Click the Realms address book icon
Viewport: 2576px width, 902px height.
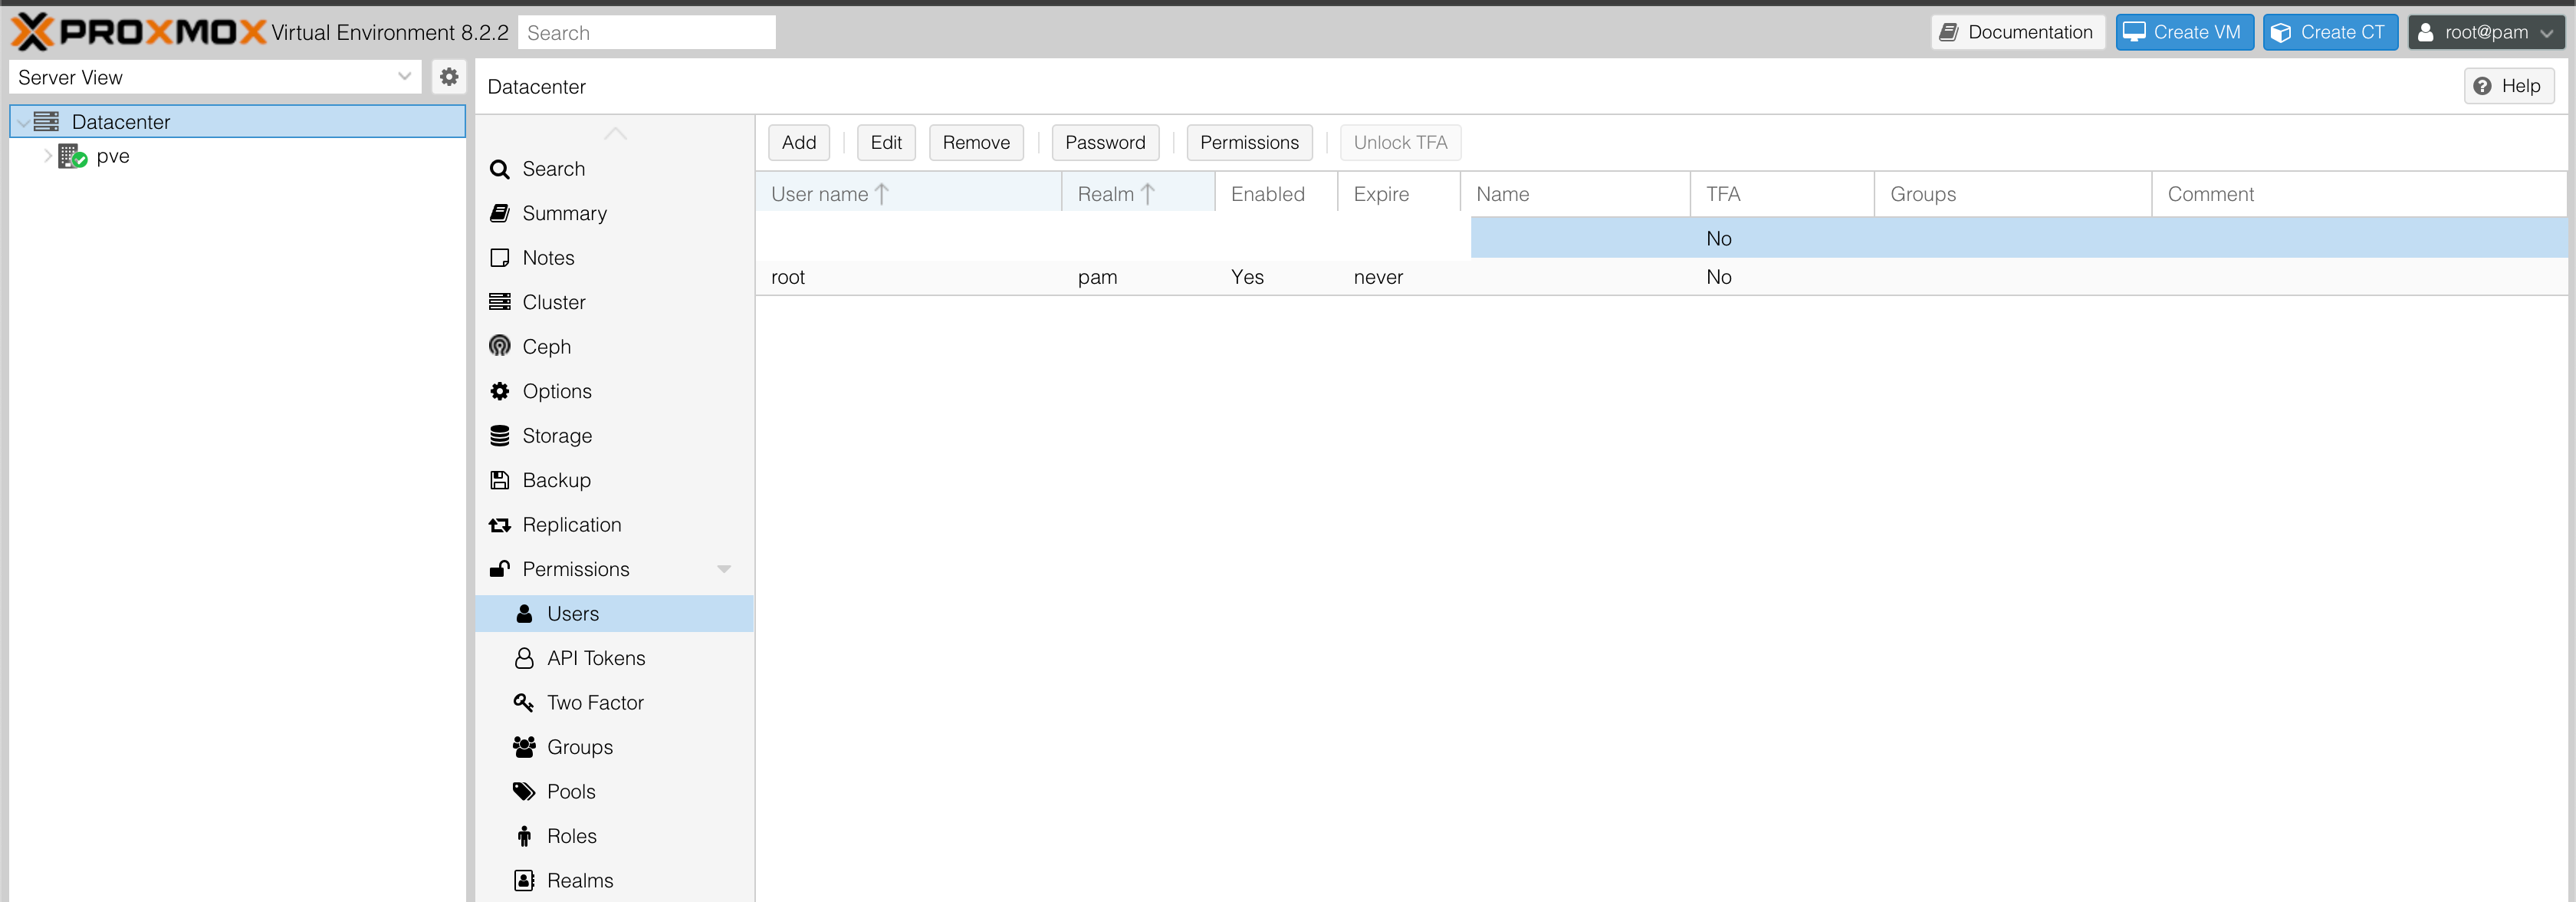pyautogui.click(x=523, y=880)
